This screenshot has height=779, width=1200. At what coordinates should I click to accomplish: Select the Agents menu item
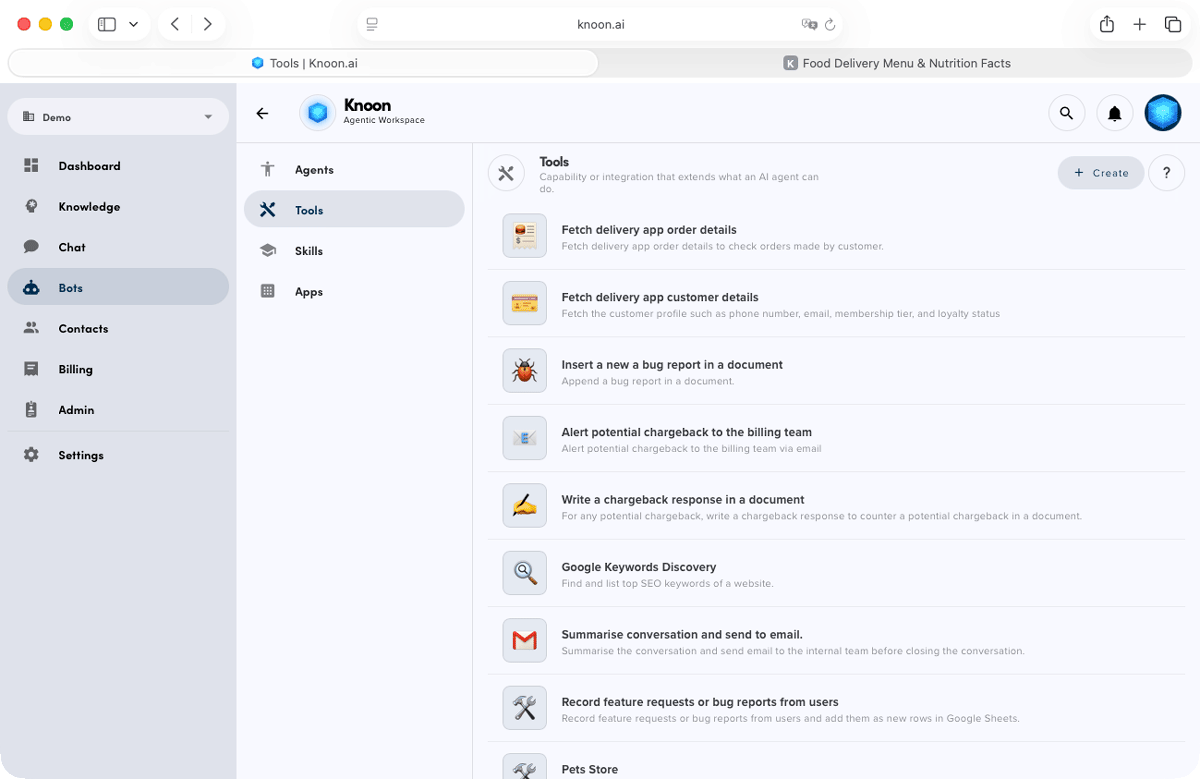[x=313, y=169]
